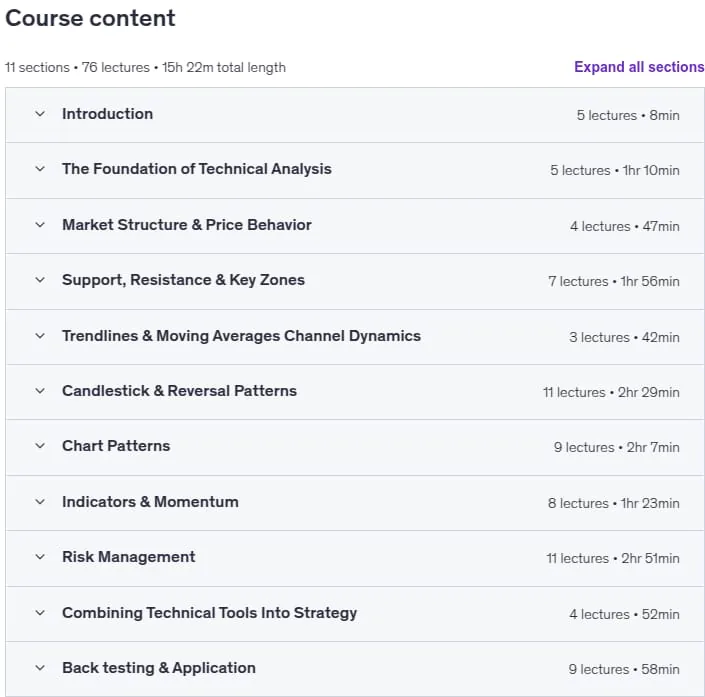Select Indicators & Momentum section heading
The height and width of the screenshot is (697, 705).
150,502
